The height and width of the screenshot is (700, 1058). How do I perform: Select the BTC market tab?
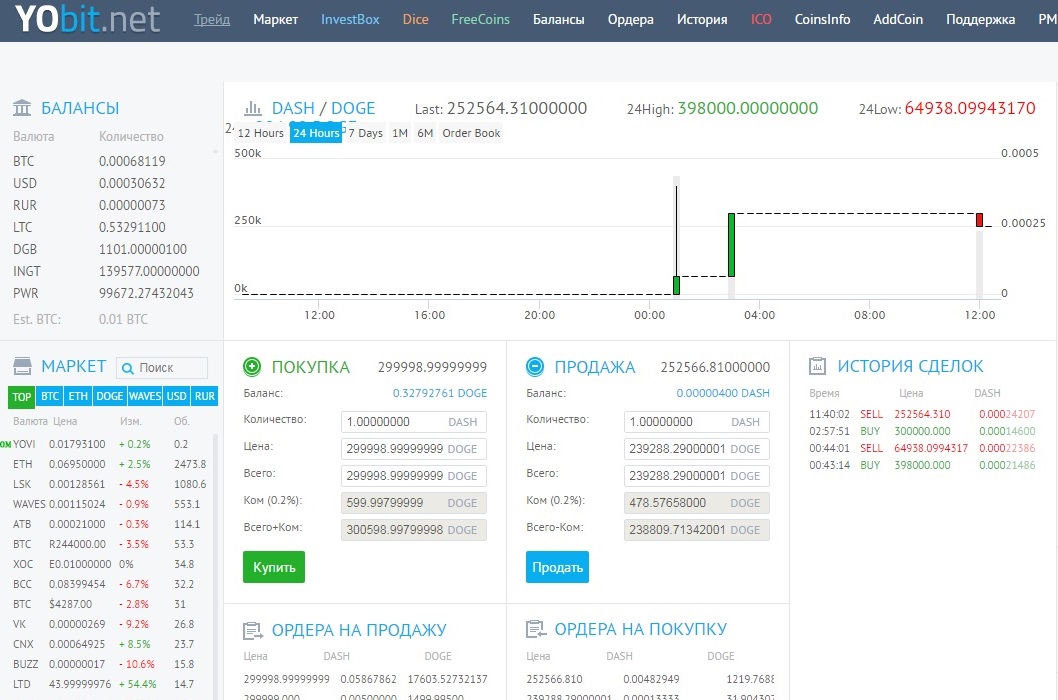pyautogui.click(x=50, y=396)
